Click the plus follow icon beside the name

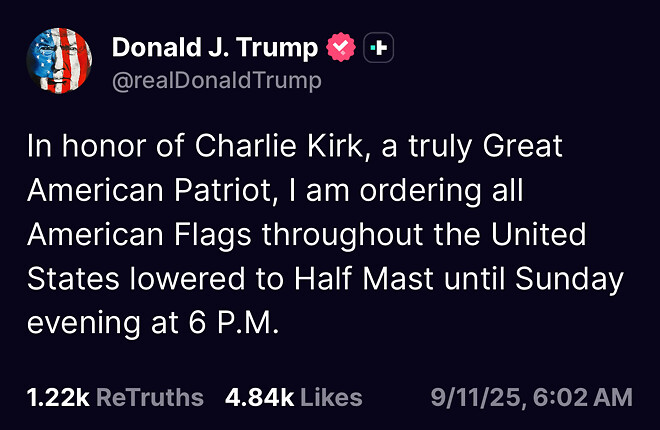[378, 48]
